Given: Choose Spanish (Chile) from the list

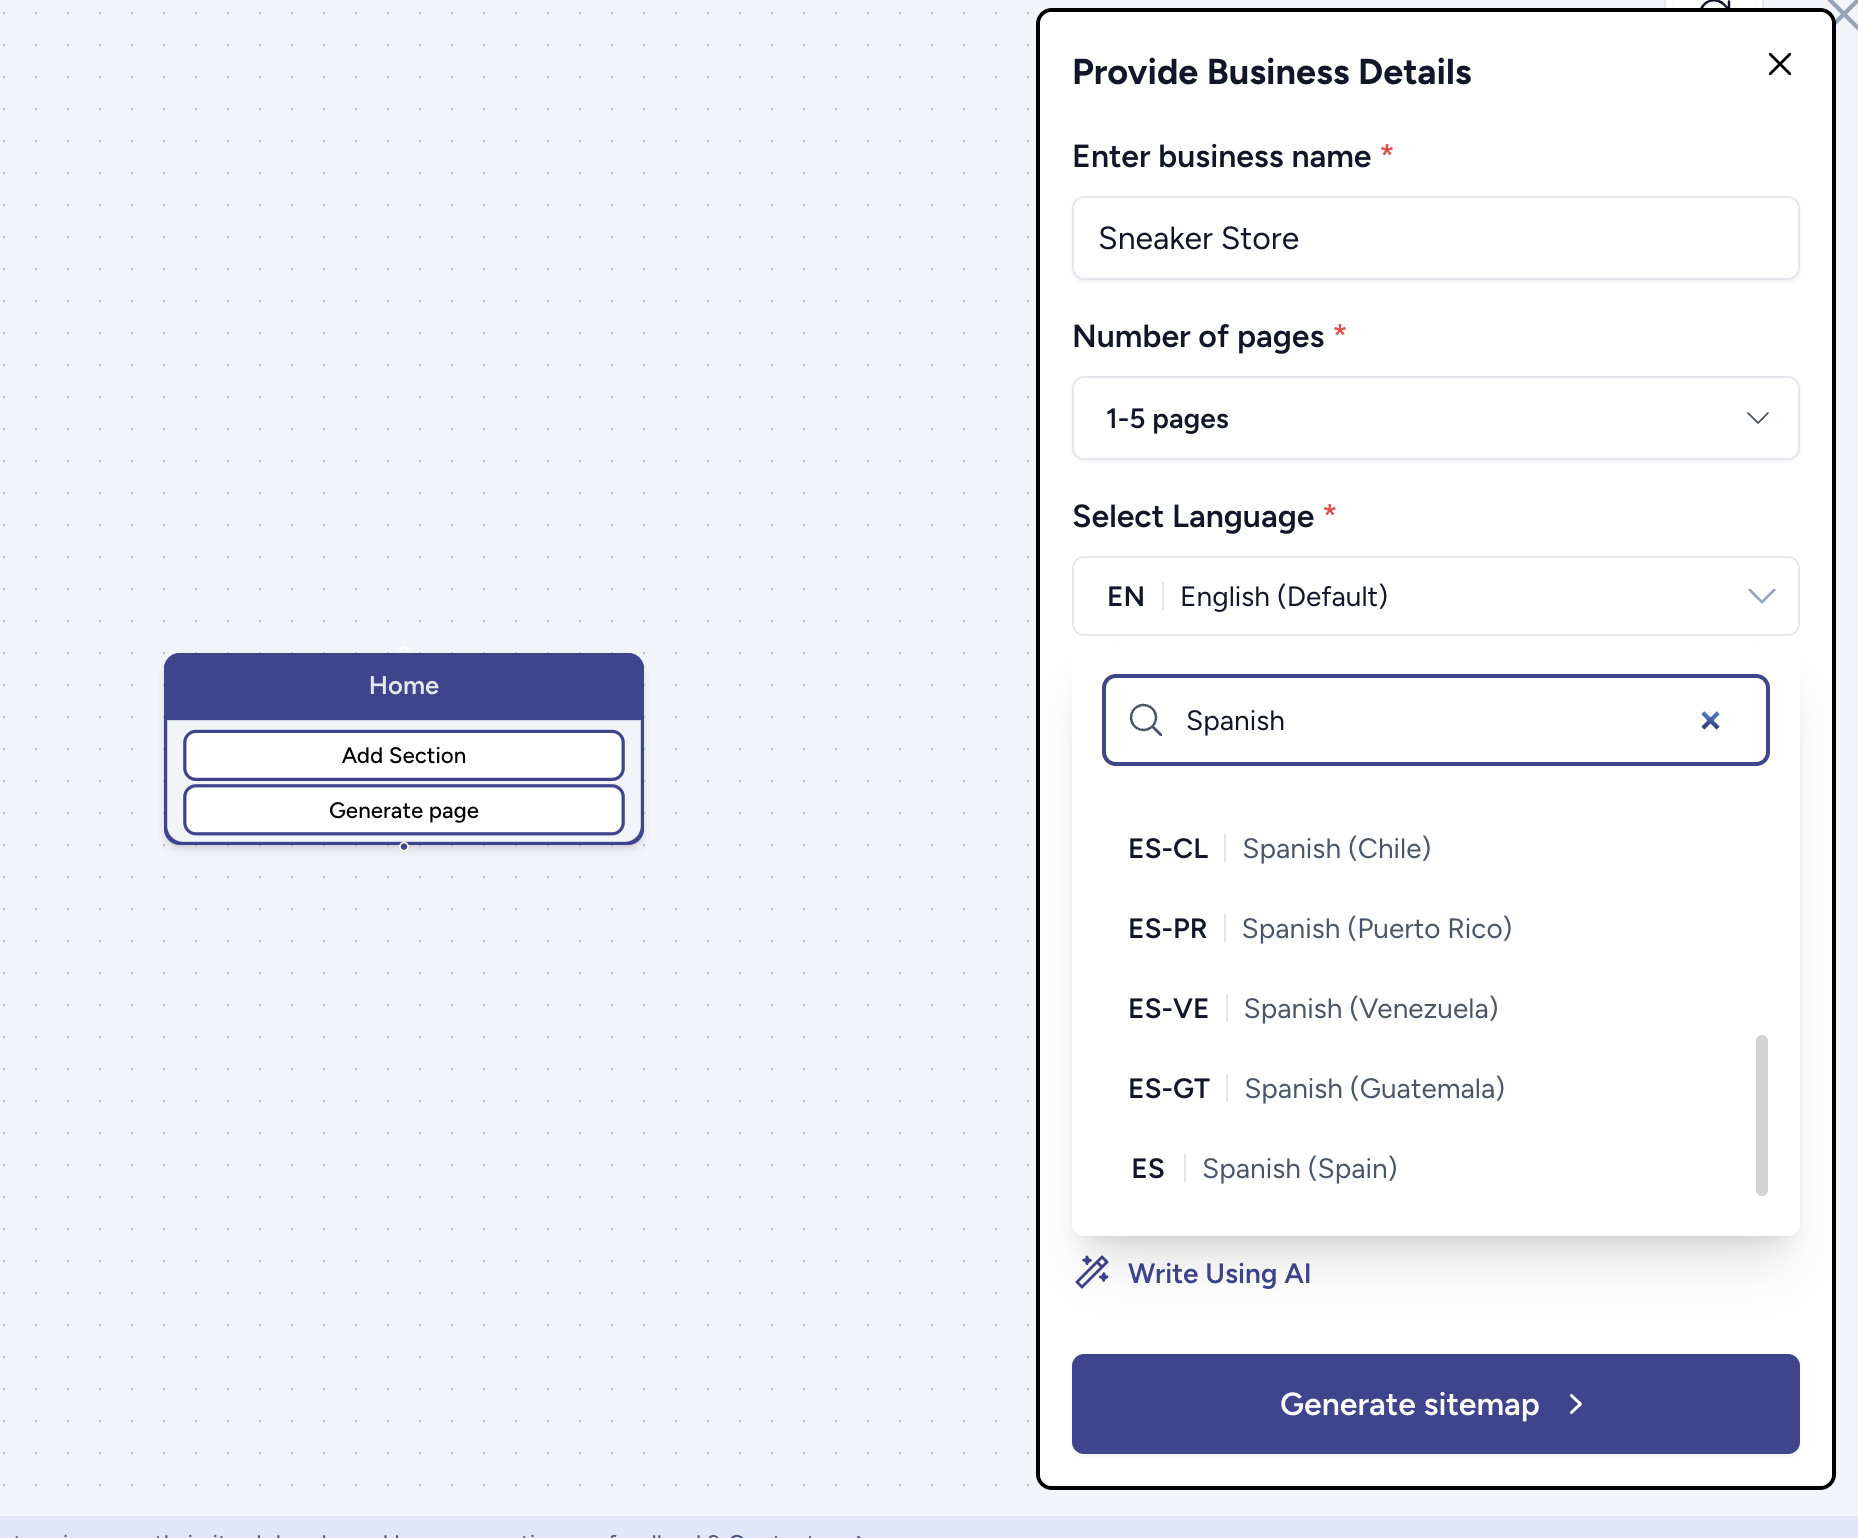Looking at the screenshot, I should pyautogui.click(x=1336, y=849).
